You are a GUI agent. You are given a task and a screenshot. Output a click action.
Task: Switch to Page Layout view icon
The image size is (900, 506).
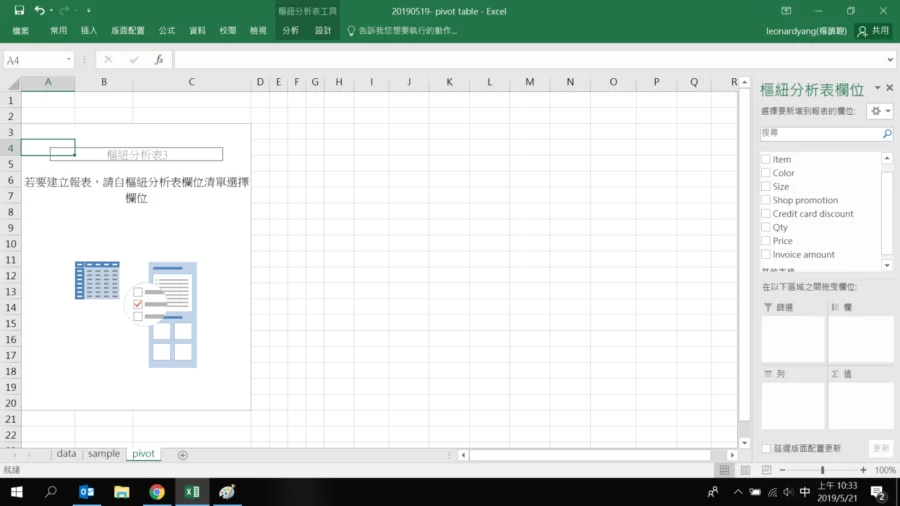click(745, 470)
